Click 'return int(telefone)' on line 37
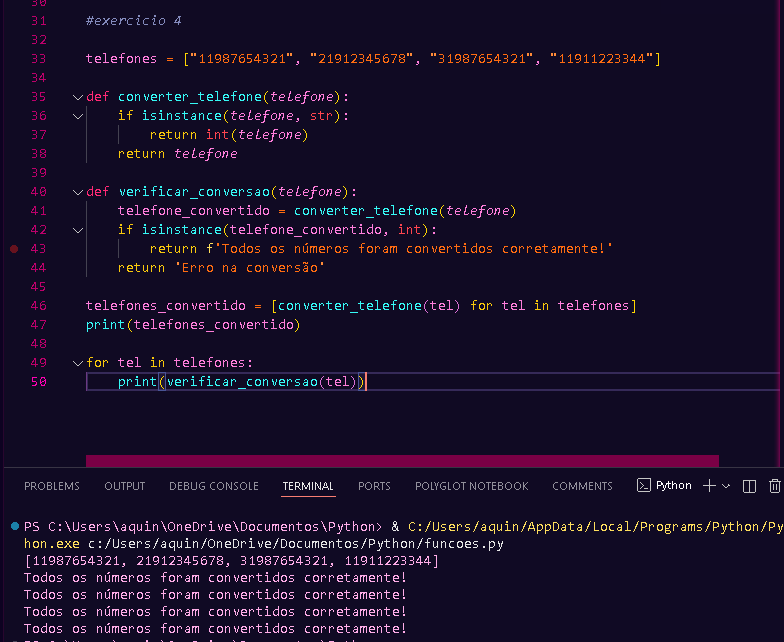 coord(228,134)
